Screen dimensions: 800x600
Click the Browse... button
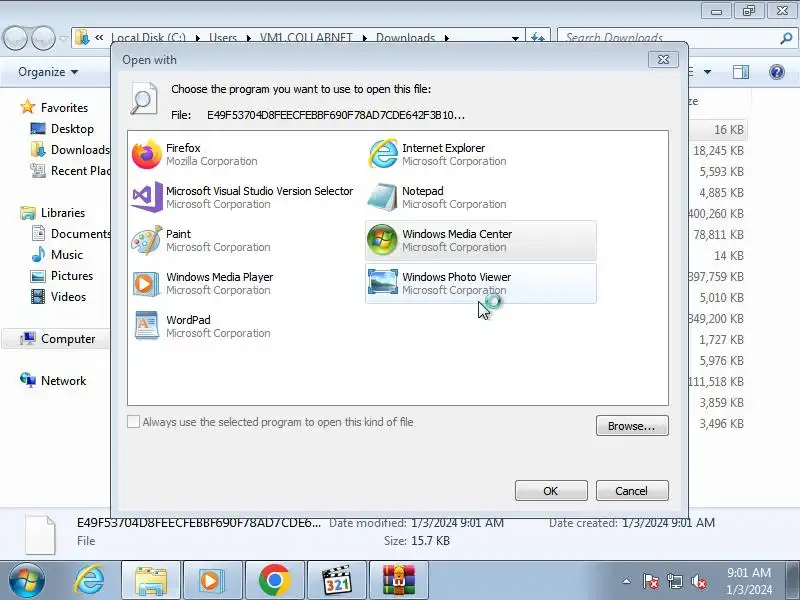(632, 426)
